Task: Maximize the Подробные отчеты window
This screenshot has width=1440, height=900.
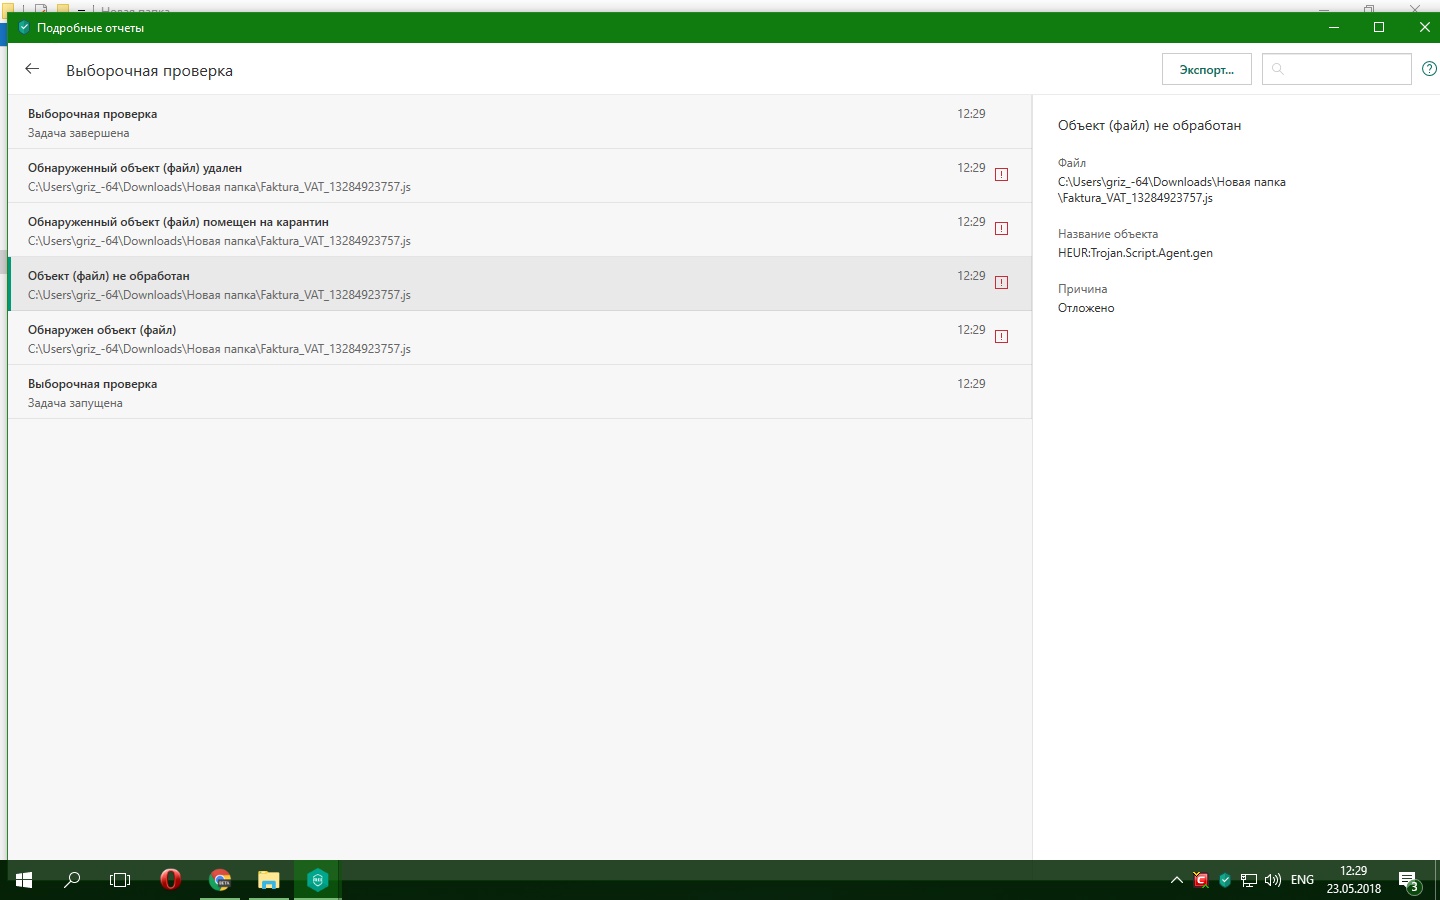Action: [x=1379, y=27]
